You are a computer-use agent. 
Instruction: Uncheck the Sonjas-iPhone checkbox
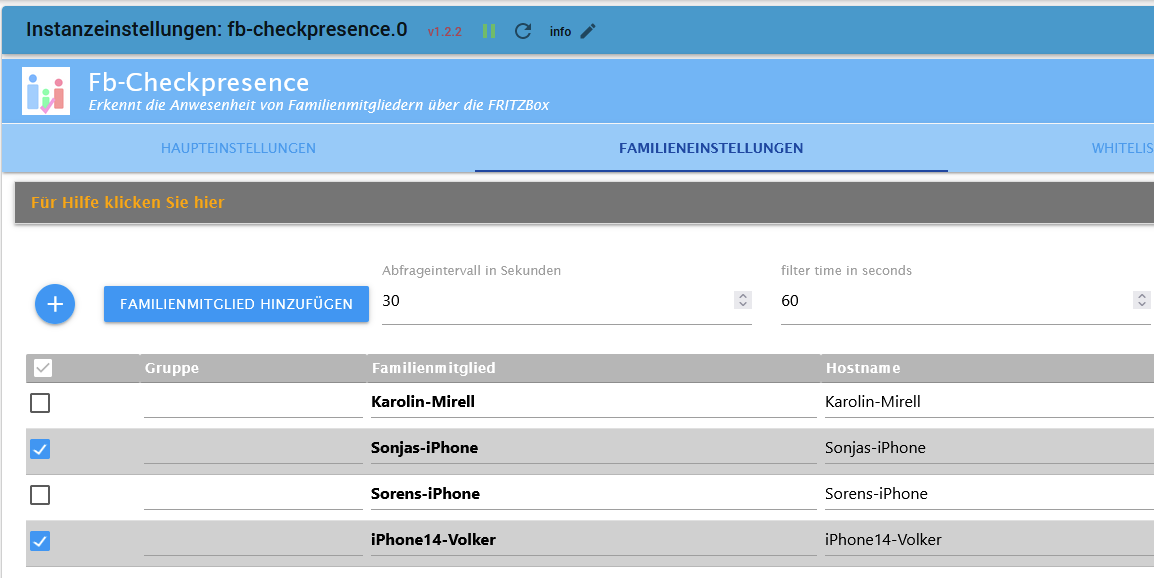(40, 449)
